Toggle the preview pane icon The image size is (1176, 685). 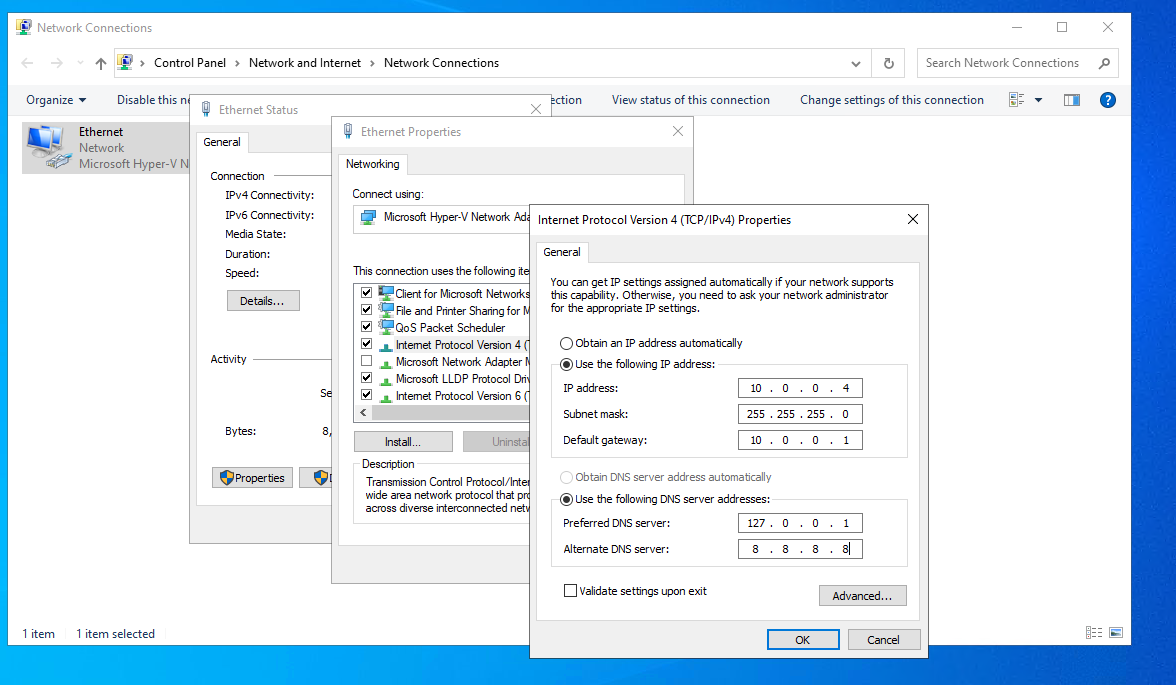pyautogui.click(x=1072, y=100)
